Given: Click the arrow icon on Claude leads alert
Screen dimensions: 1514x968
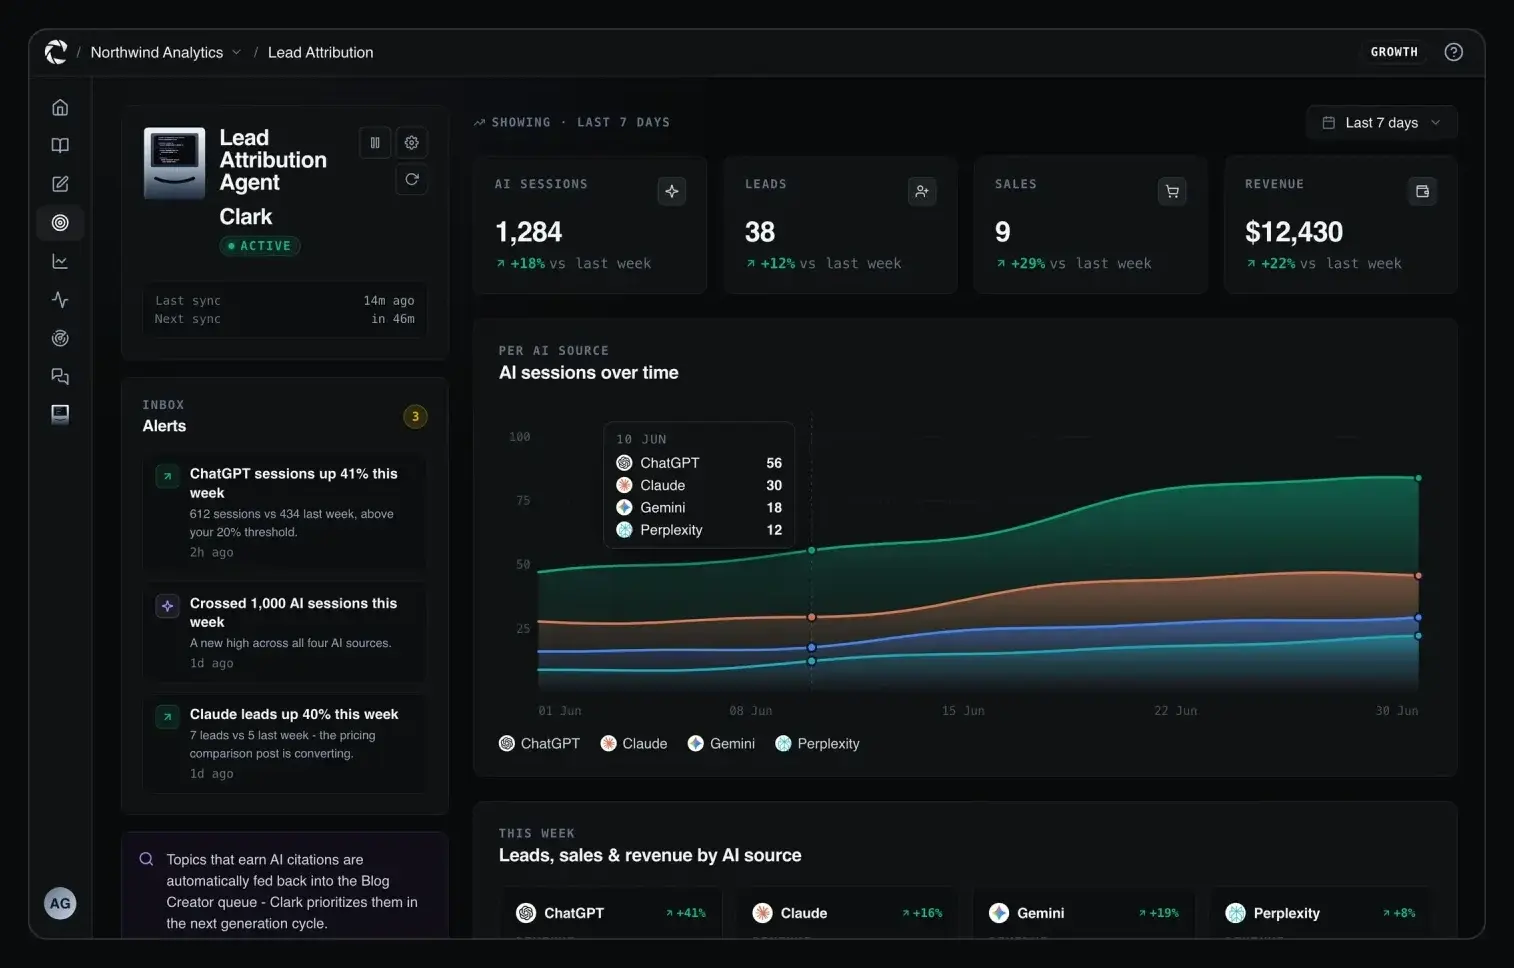Looking at the screenshot, I should (x=167, y=717).
